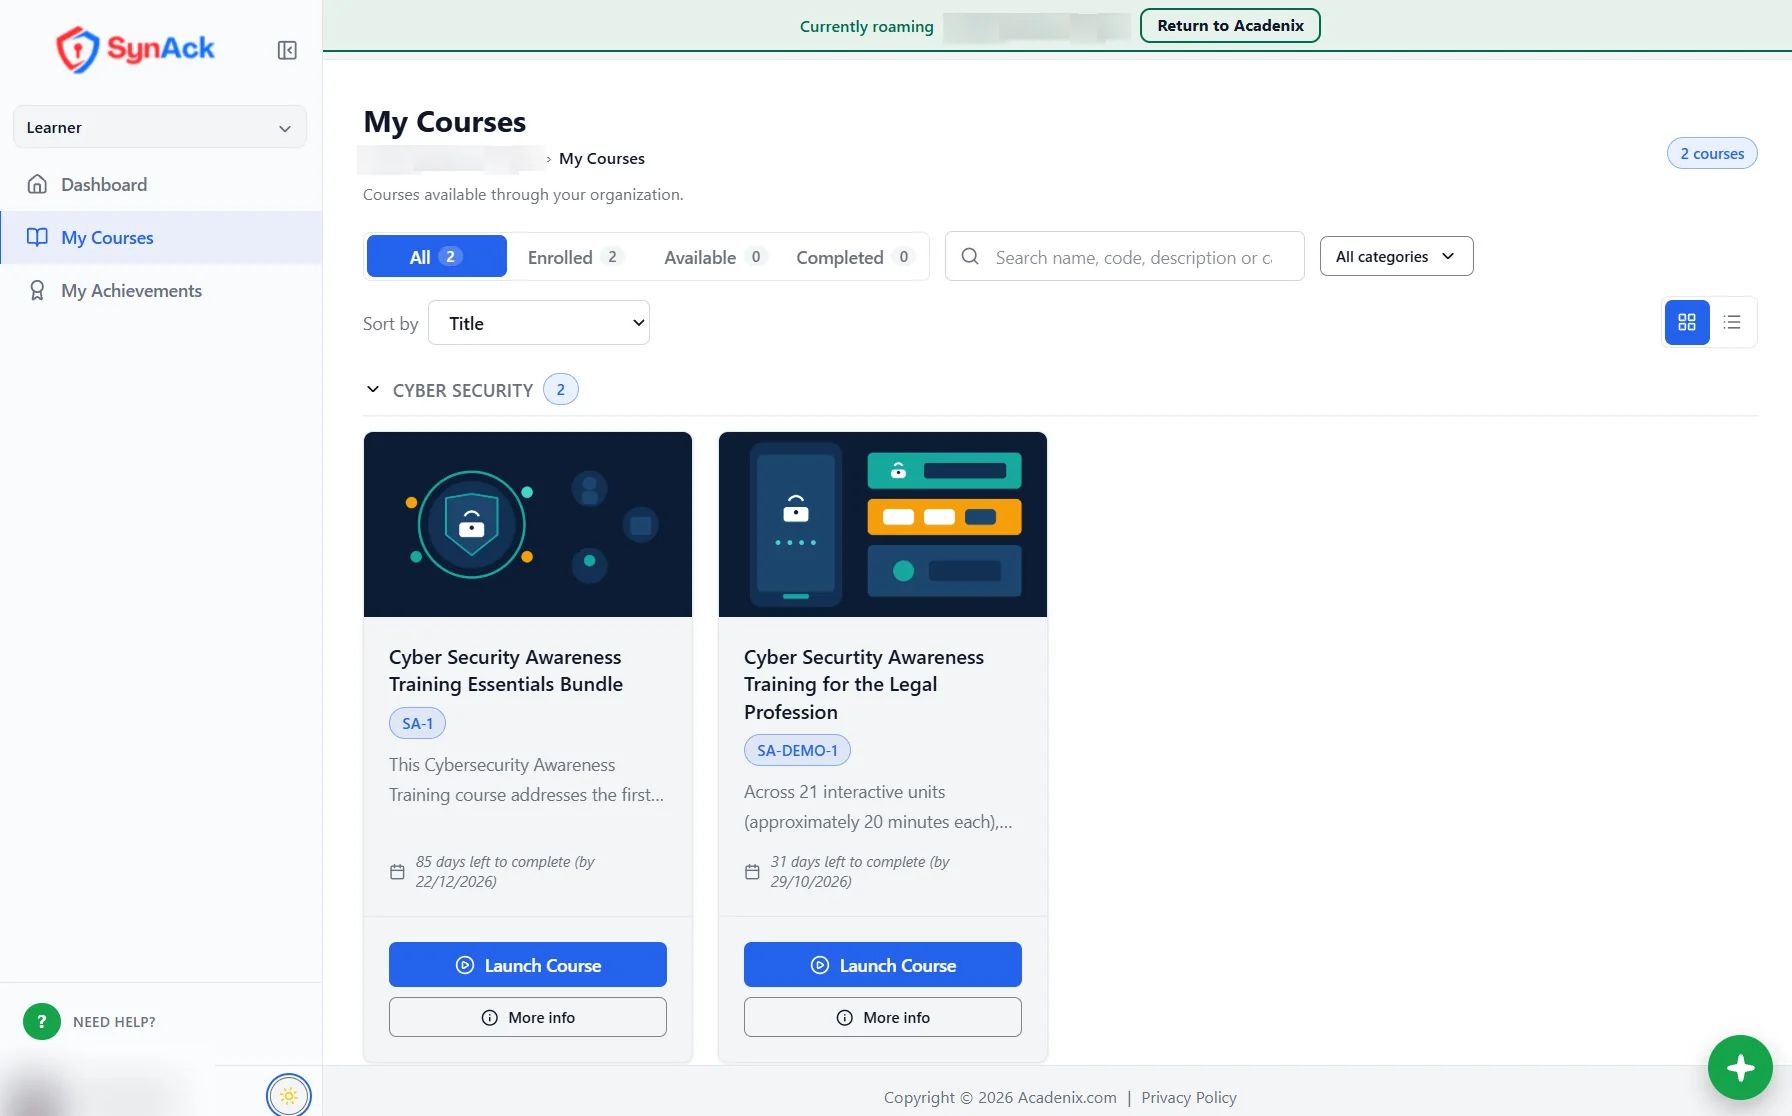
Task: Open More info for Legal Profession course
Action: 883,1017
